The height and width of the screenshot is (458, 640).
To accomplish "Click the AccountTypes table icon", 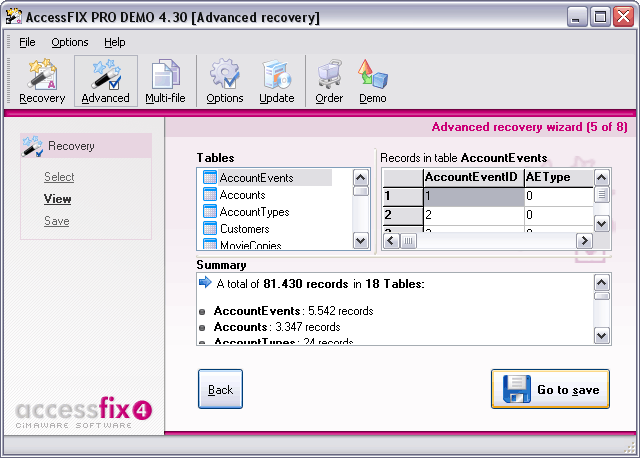I will [210, 211].
